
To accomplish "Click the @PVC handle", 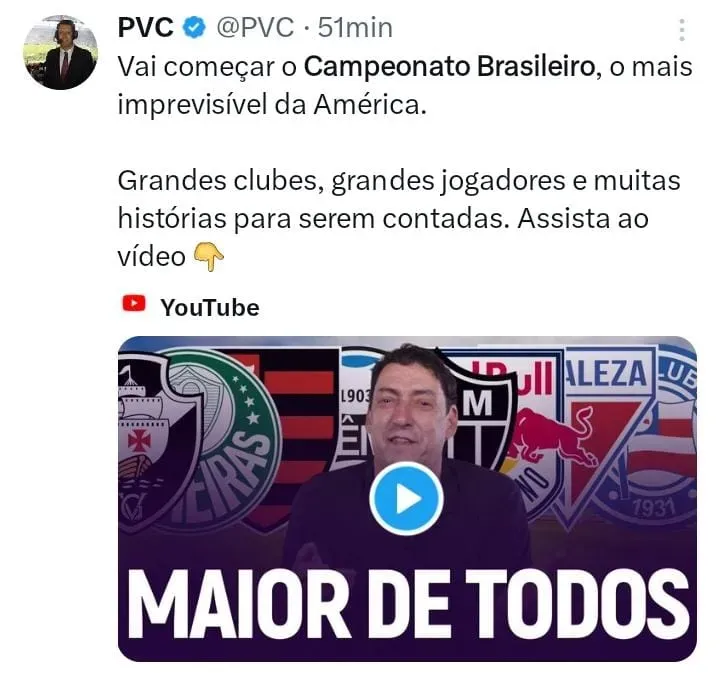I will coord(255,28).
